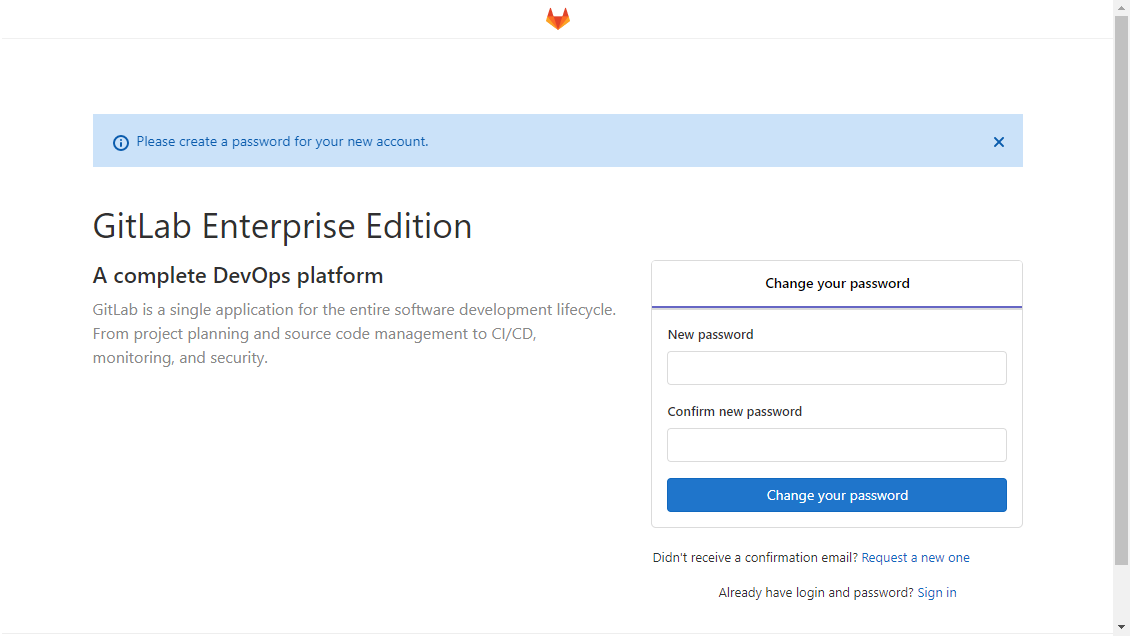Image resolution: width=1133 pixels, height=642 pixels.
Task: Click the A complete DevOps platform subheading
Action: pyautogui.click(x=238, y=275)
